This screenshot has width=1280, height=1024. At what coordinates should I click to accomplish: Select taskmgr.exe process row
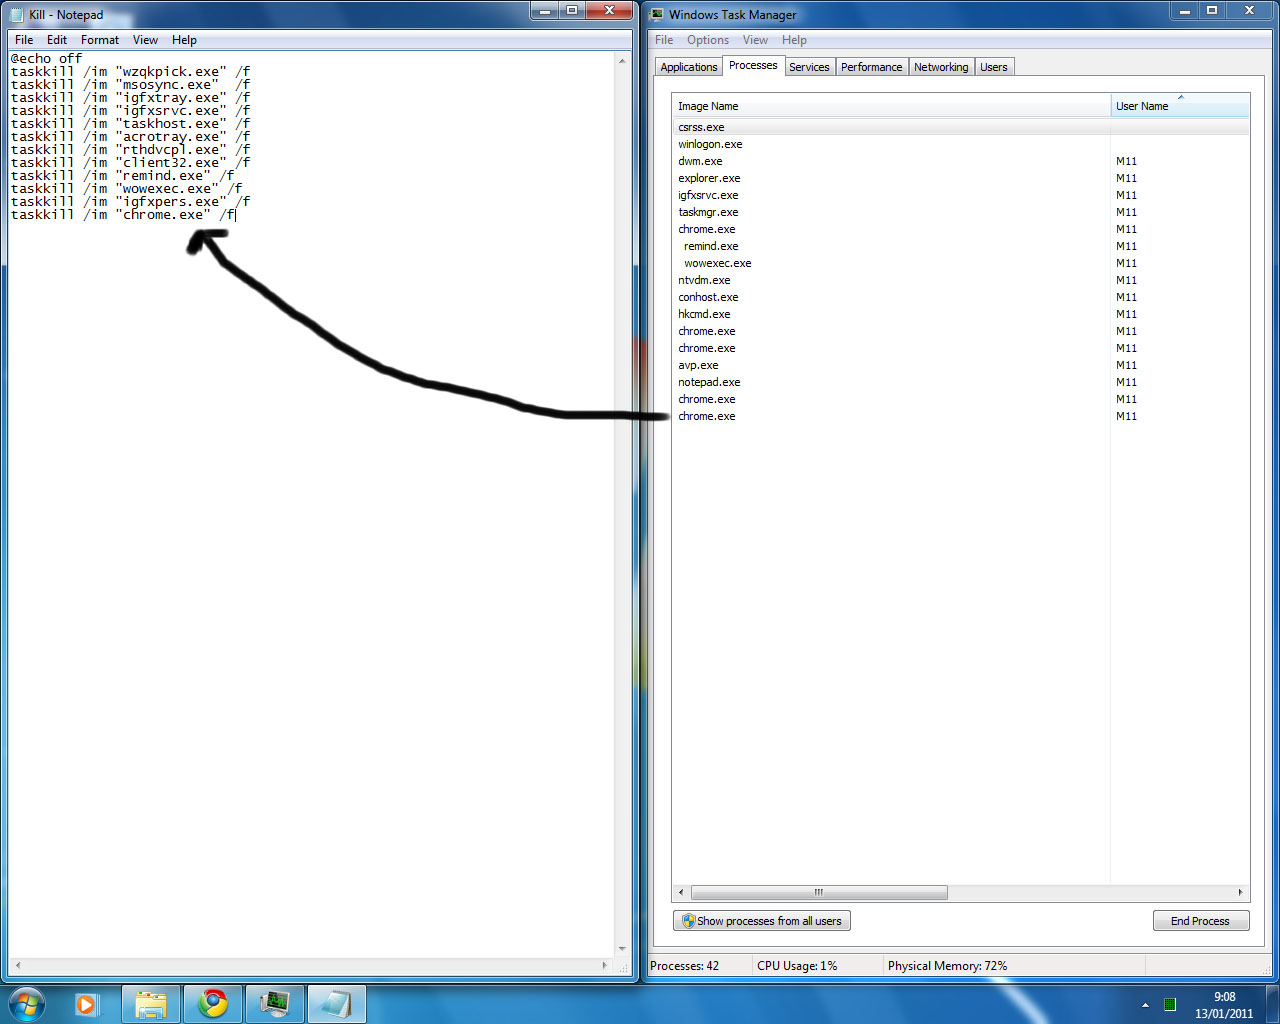(960, 212)
